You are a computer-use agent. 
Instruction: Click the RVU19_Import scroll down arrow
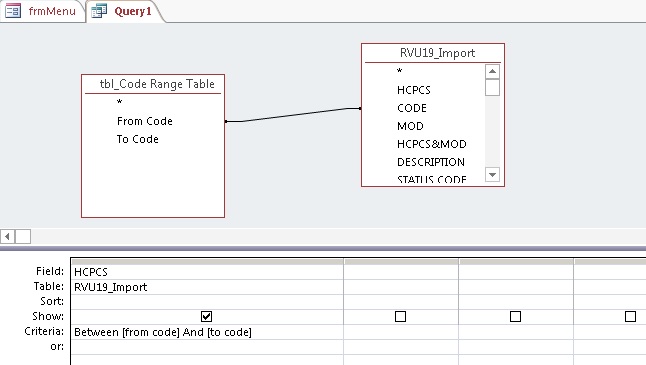pos(492,175)
